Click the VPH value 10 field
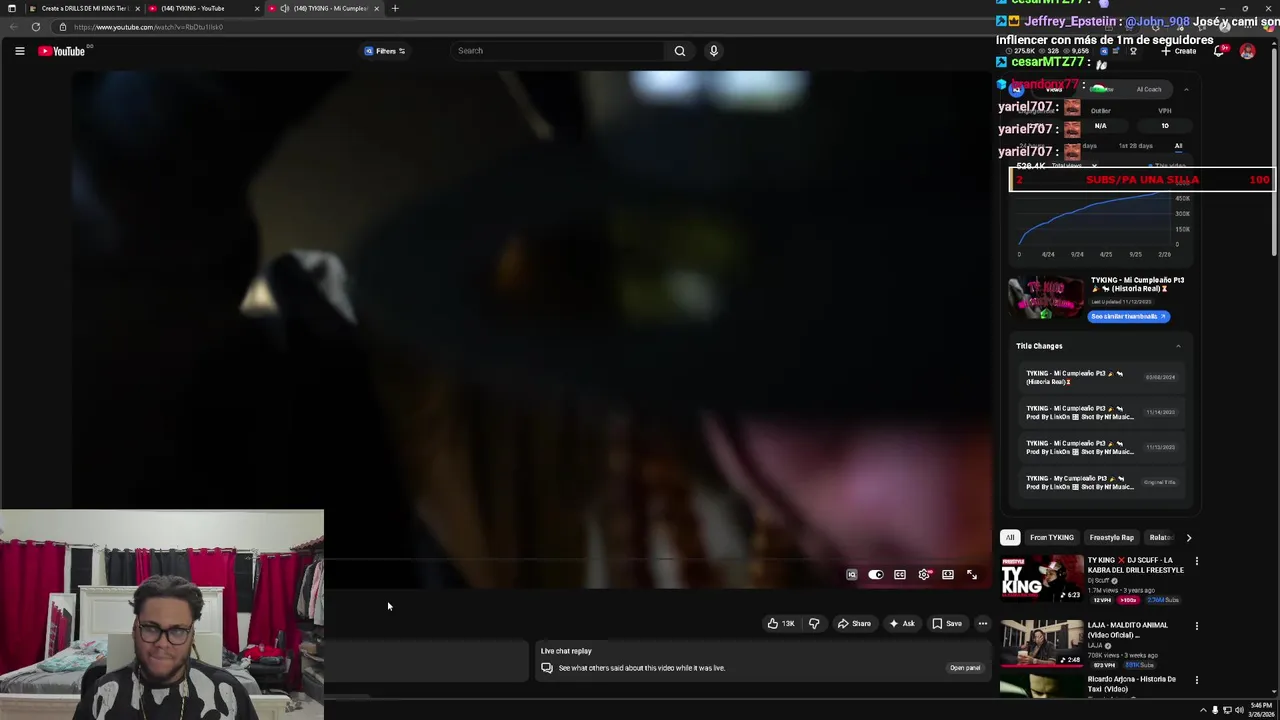The width and height of the screenshot is (1280, 720). click(x=1165, y=126)
